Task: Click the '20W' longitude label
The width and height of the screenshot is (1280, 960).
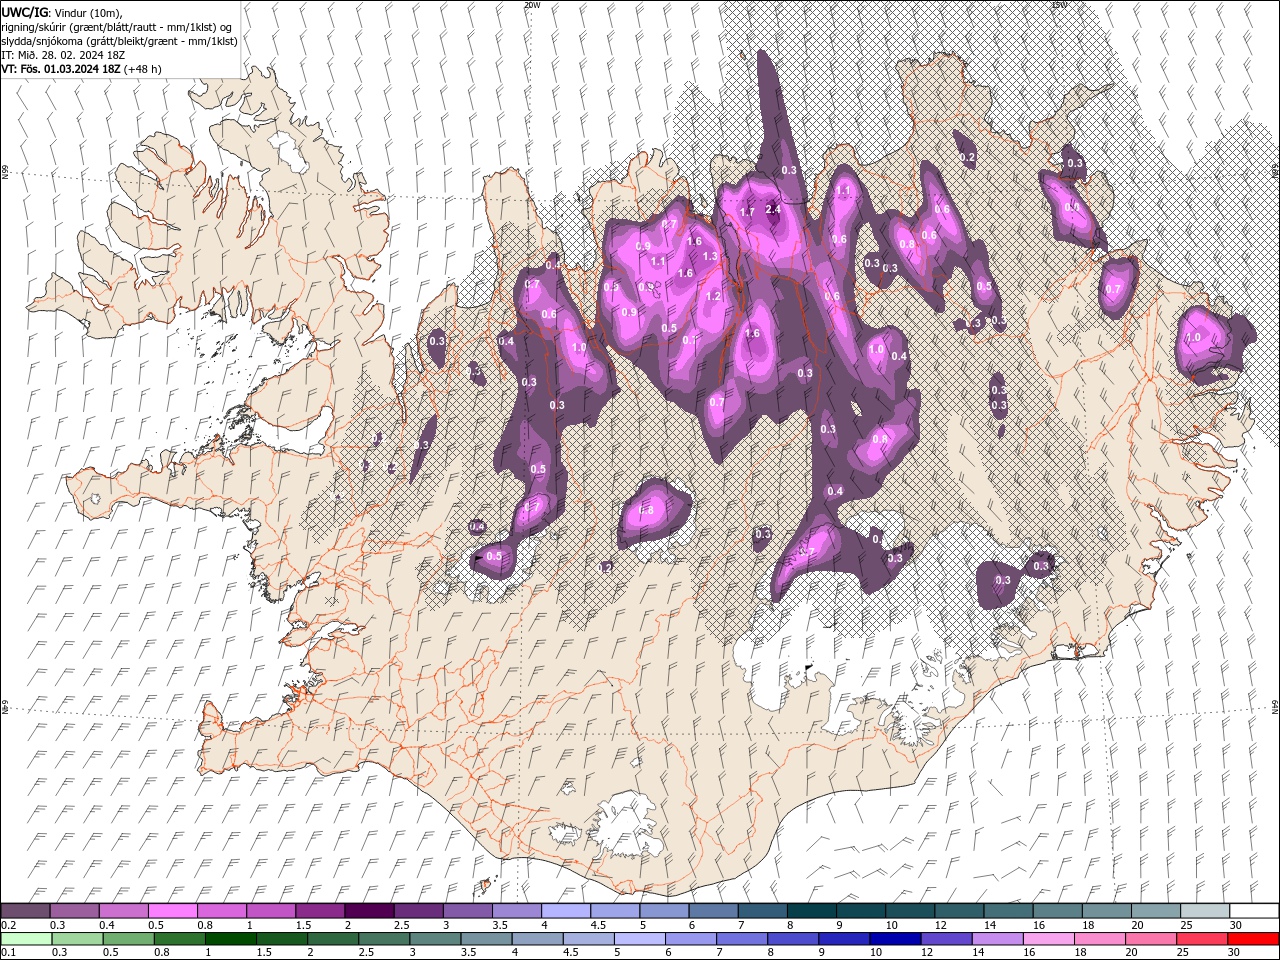Action: pyautogui.click(x=531, y=5)
